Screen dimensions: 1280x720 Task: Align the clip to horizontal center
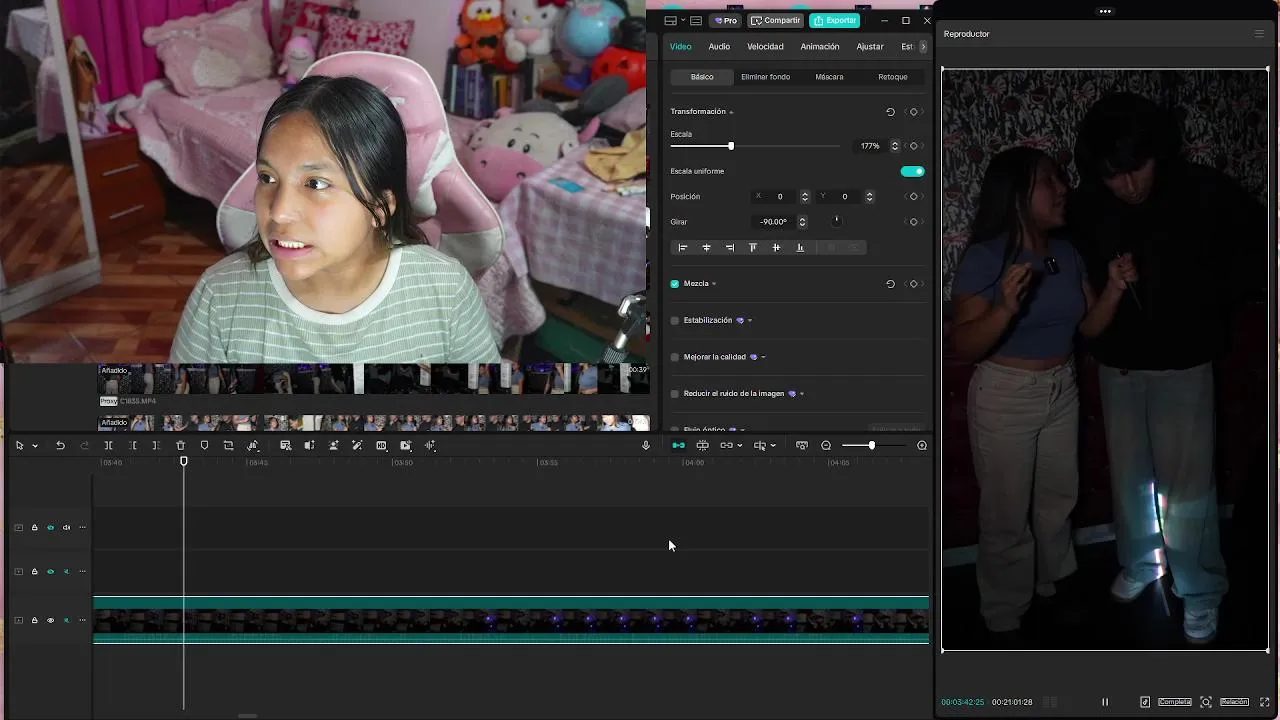coord(706,247)
